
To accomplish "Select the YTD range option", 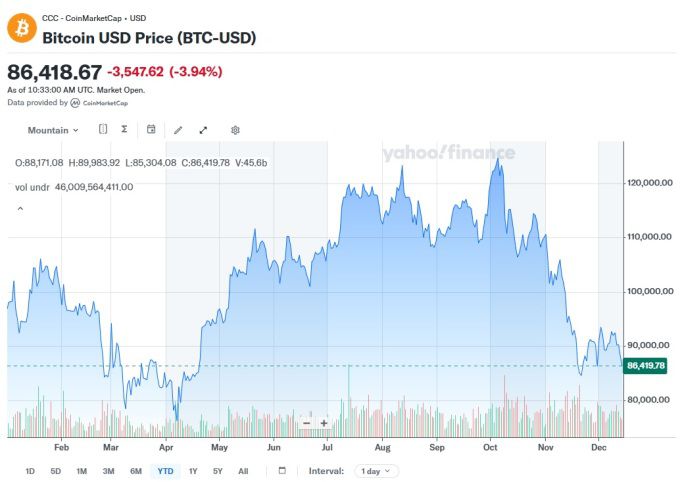I will coord(164,471).
